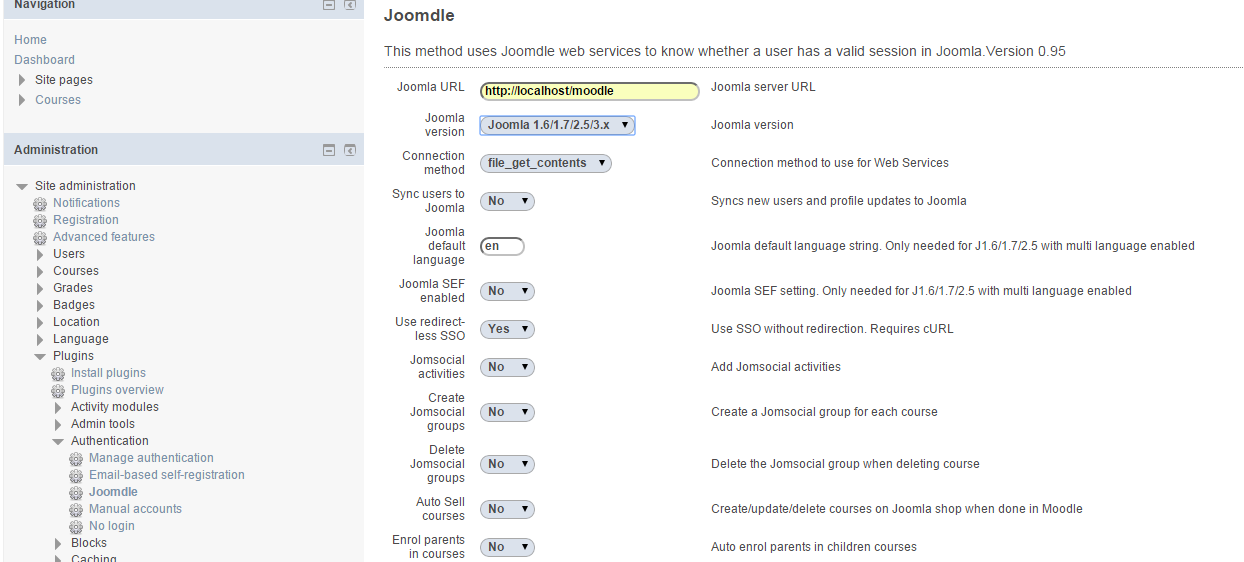Expand the Site pages tree node
1244x562 pixels.
point(23,80)
